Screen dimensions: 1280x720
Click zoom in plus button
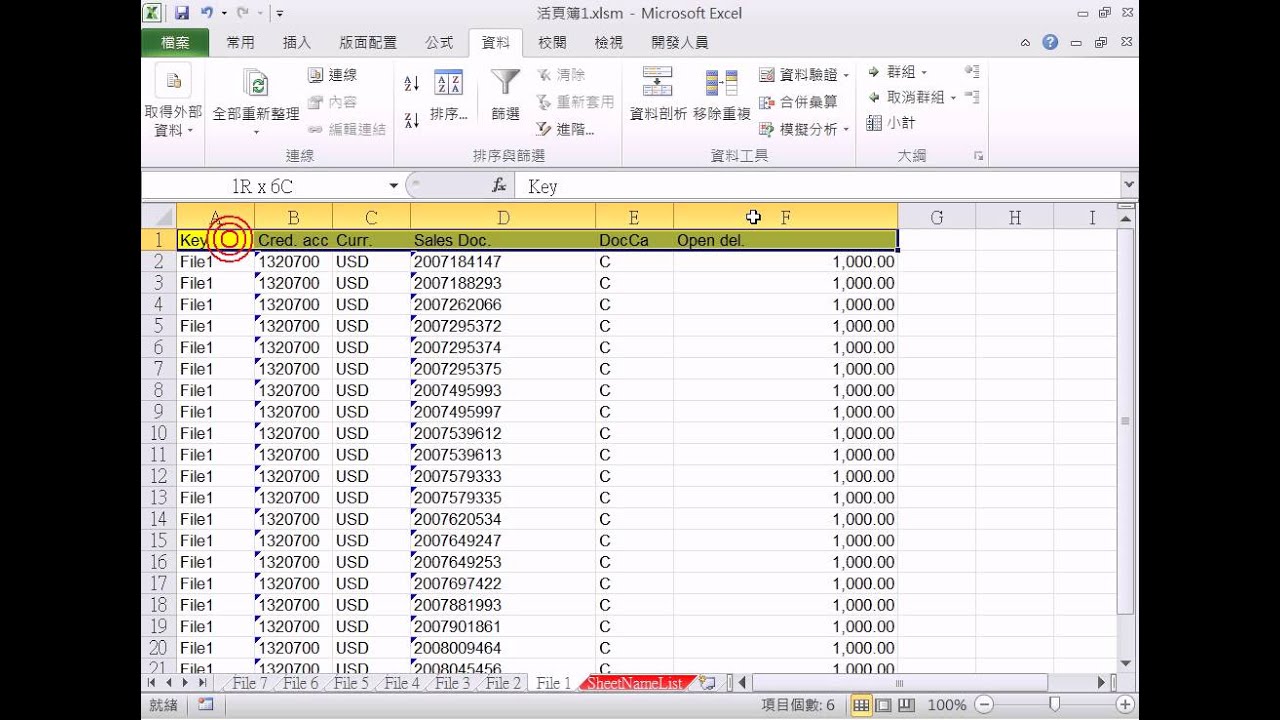(1125, 705)
